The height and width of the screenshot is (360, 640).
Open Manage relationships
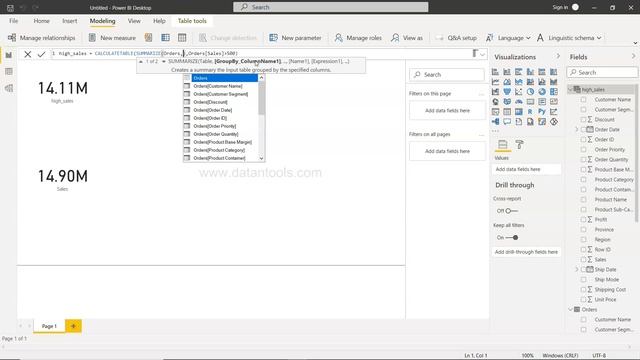click(x=42, y=38)
